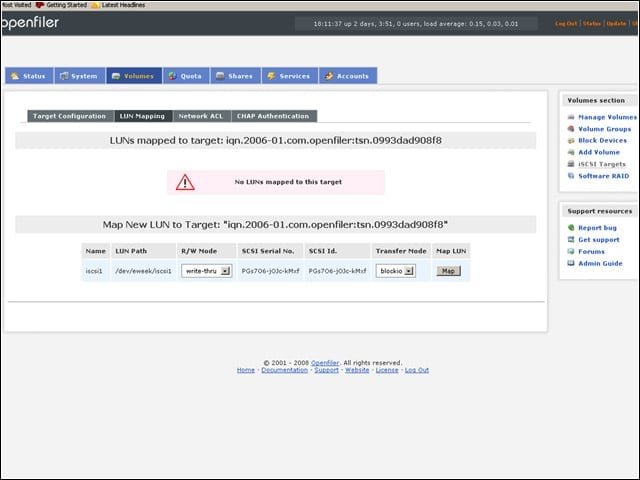Open the footer License link

coord(387,370)
